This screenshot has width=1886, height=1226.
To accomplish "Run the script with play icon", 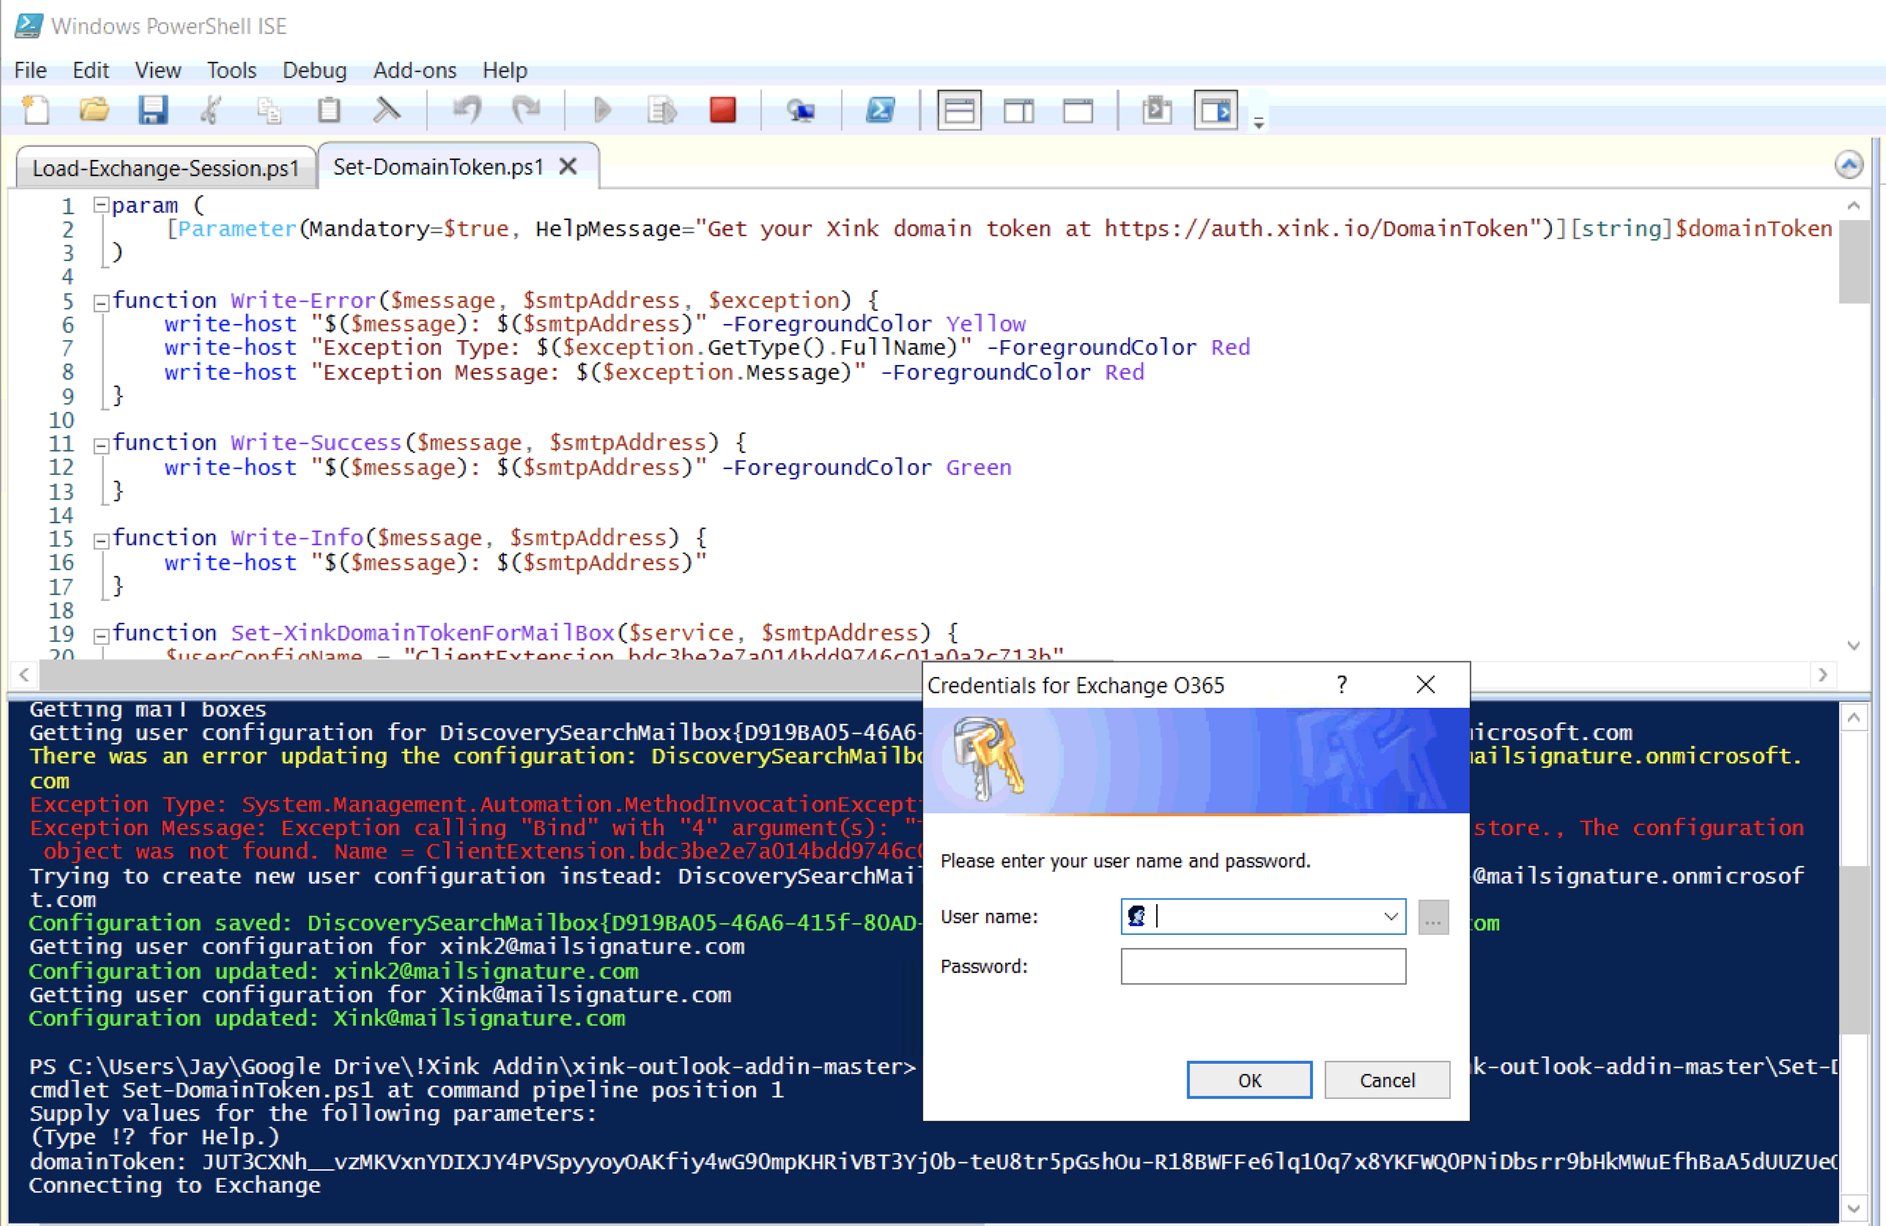I will pos(602,109).
